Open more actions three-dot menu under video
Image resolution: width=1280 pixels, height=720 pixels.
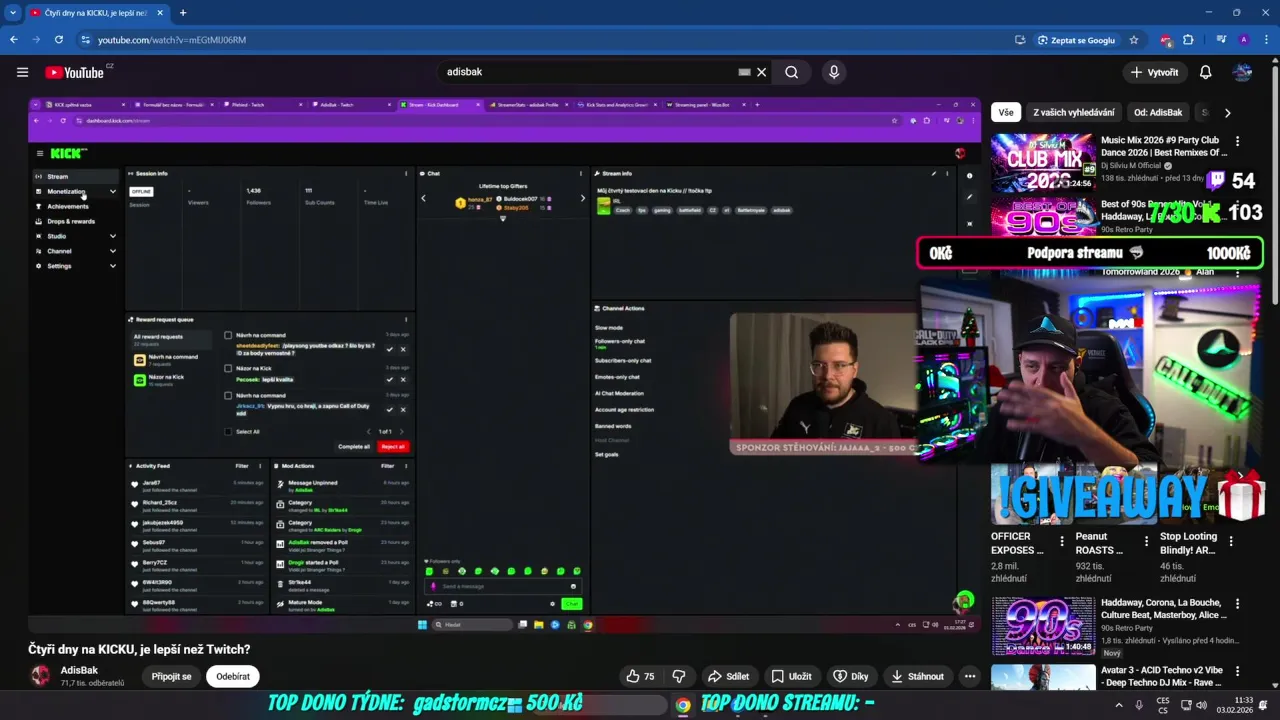coord(969,676)
